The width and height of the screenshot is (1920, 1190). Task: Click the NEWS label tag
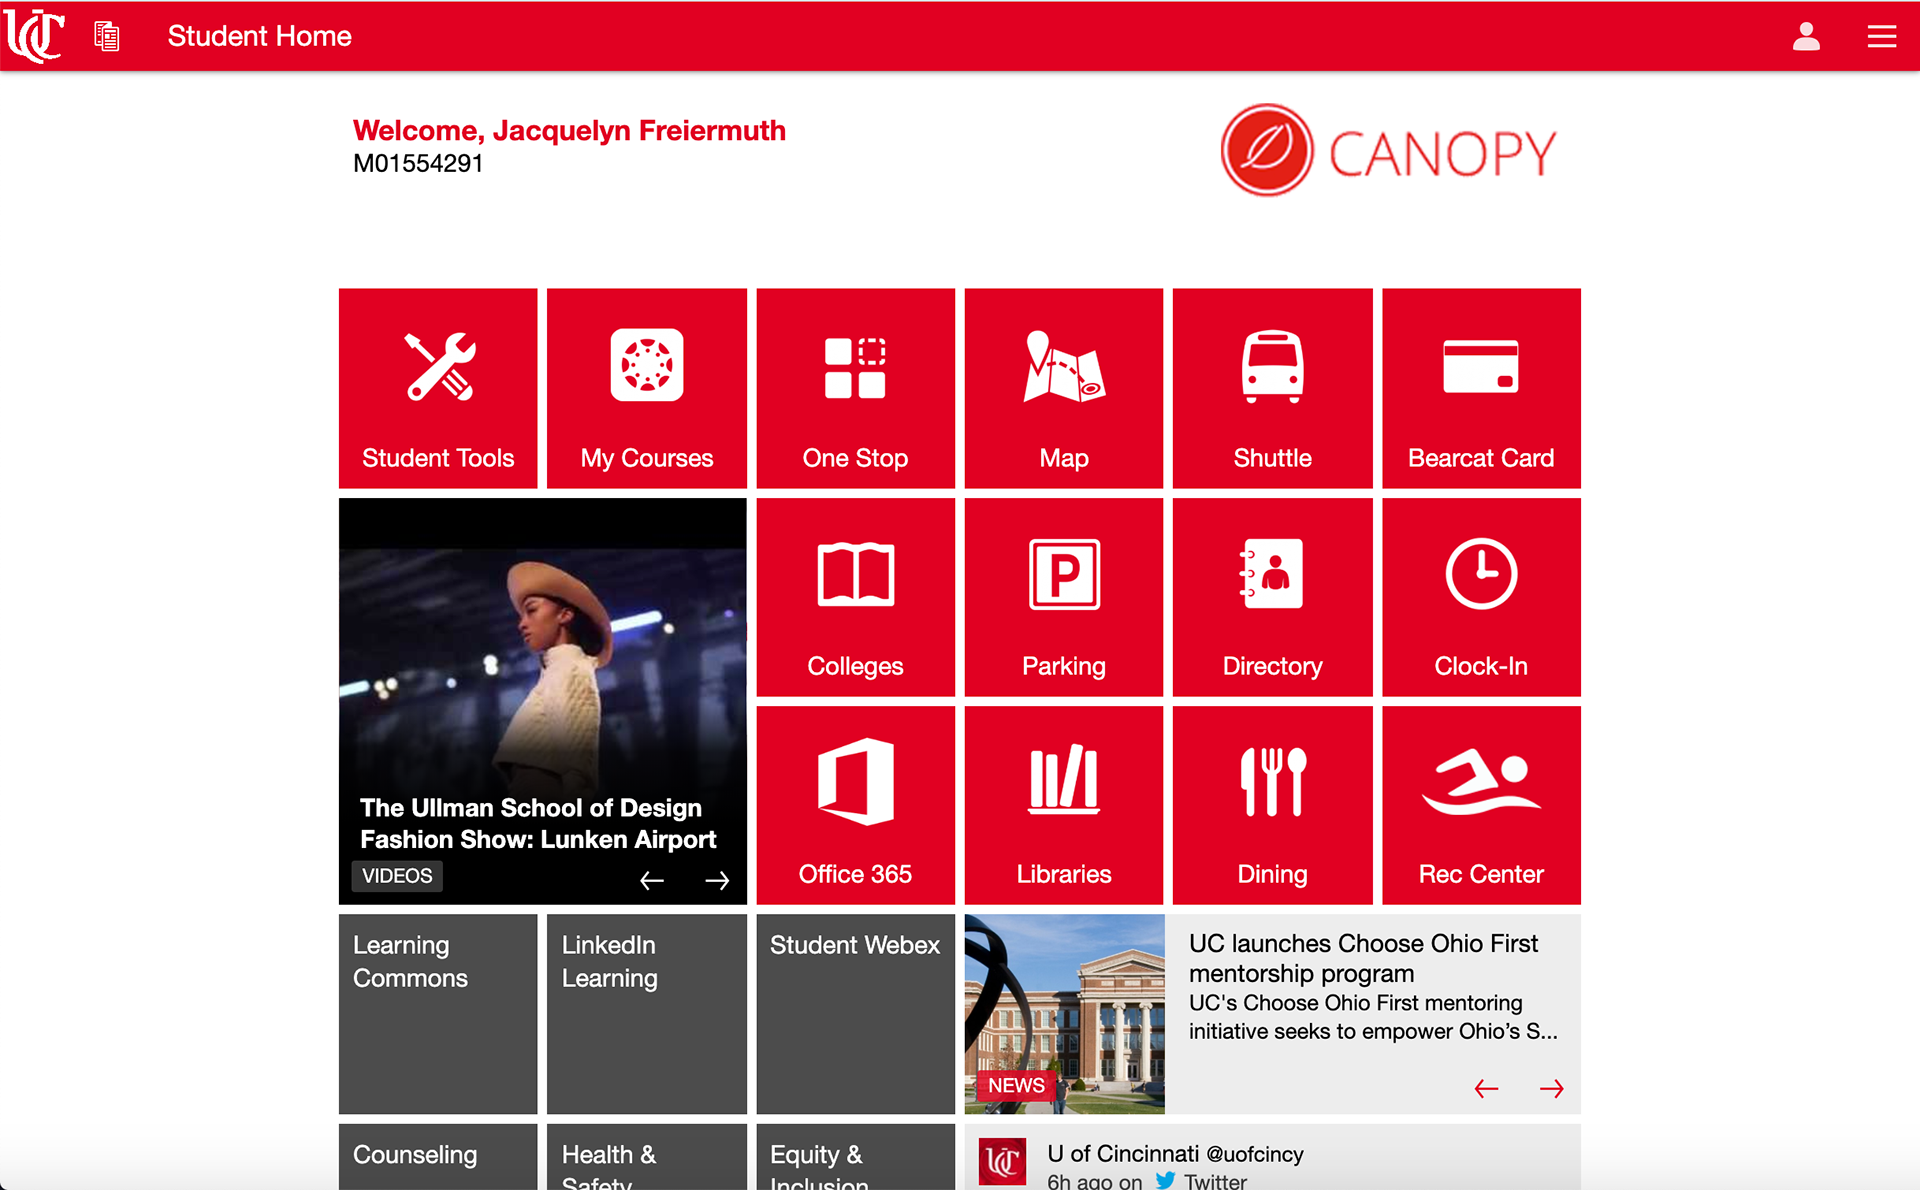(x=1016, y=1085)
